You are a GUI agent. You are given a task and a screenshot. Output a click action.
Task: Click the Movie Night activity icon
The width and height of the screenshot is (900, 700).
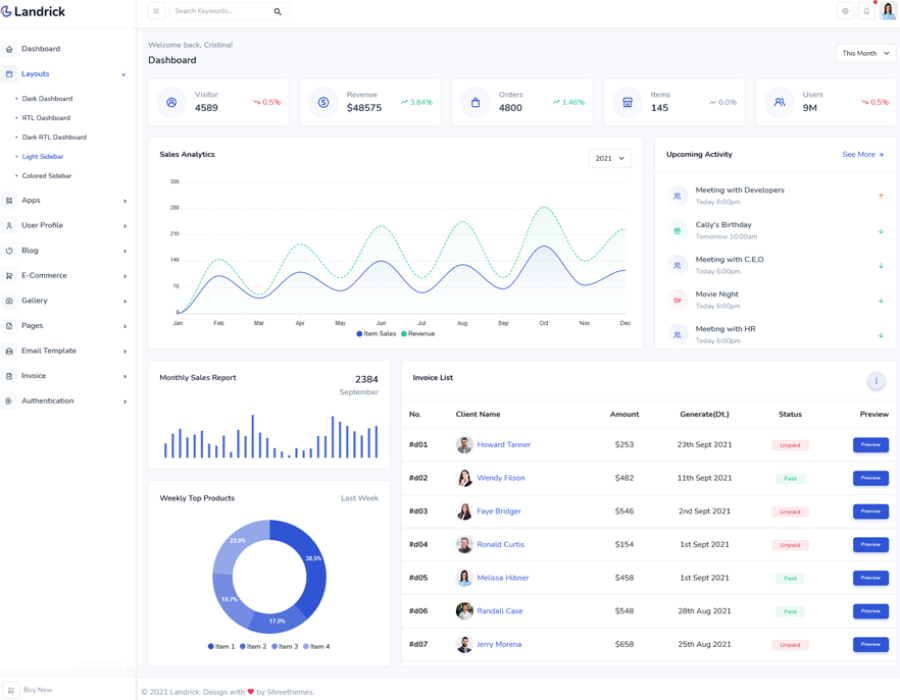point(677,299)
